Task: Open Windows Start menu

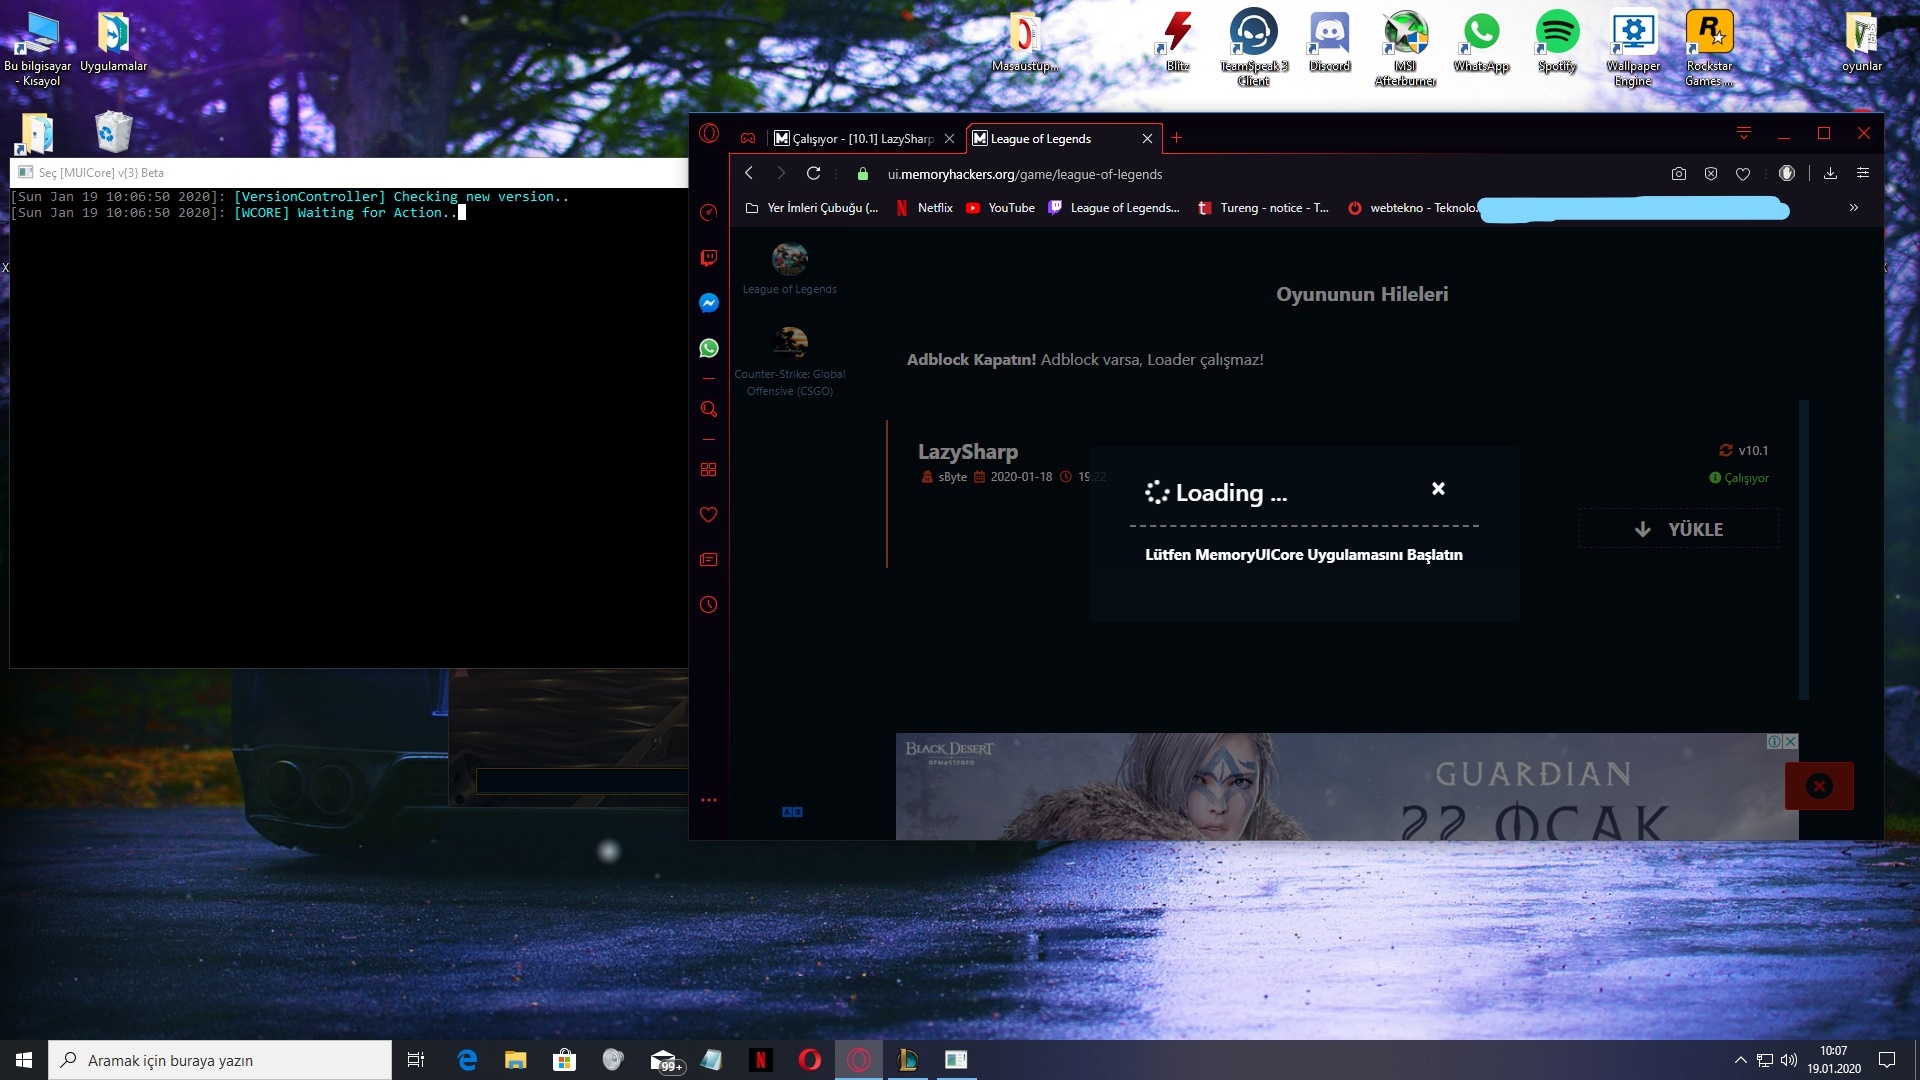Action: (24, 1060)
